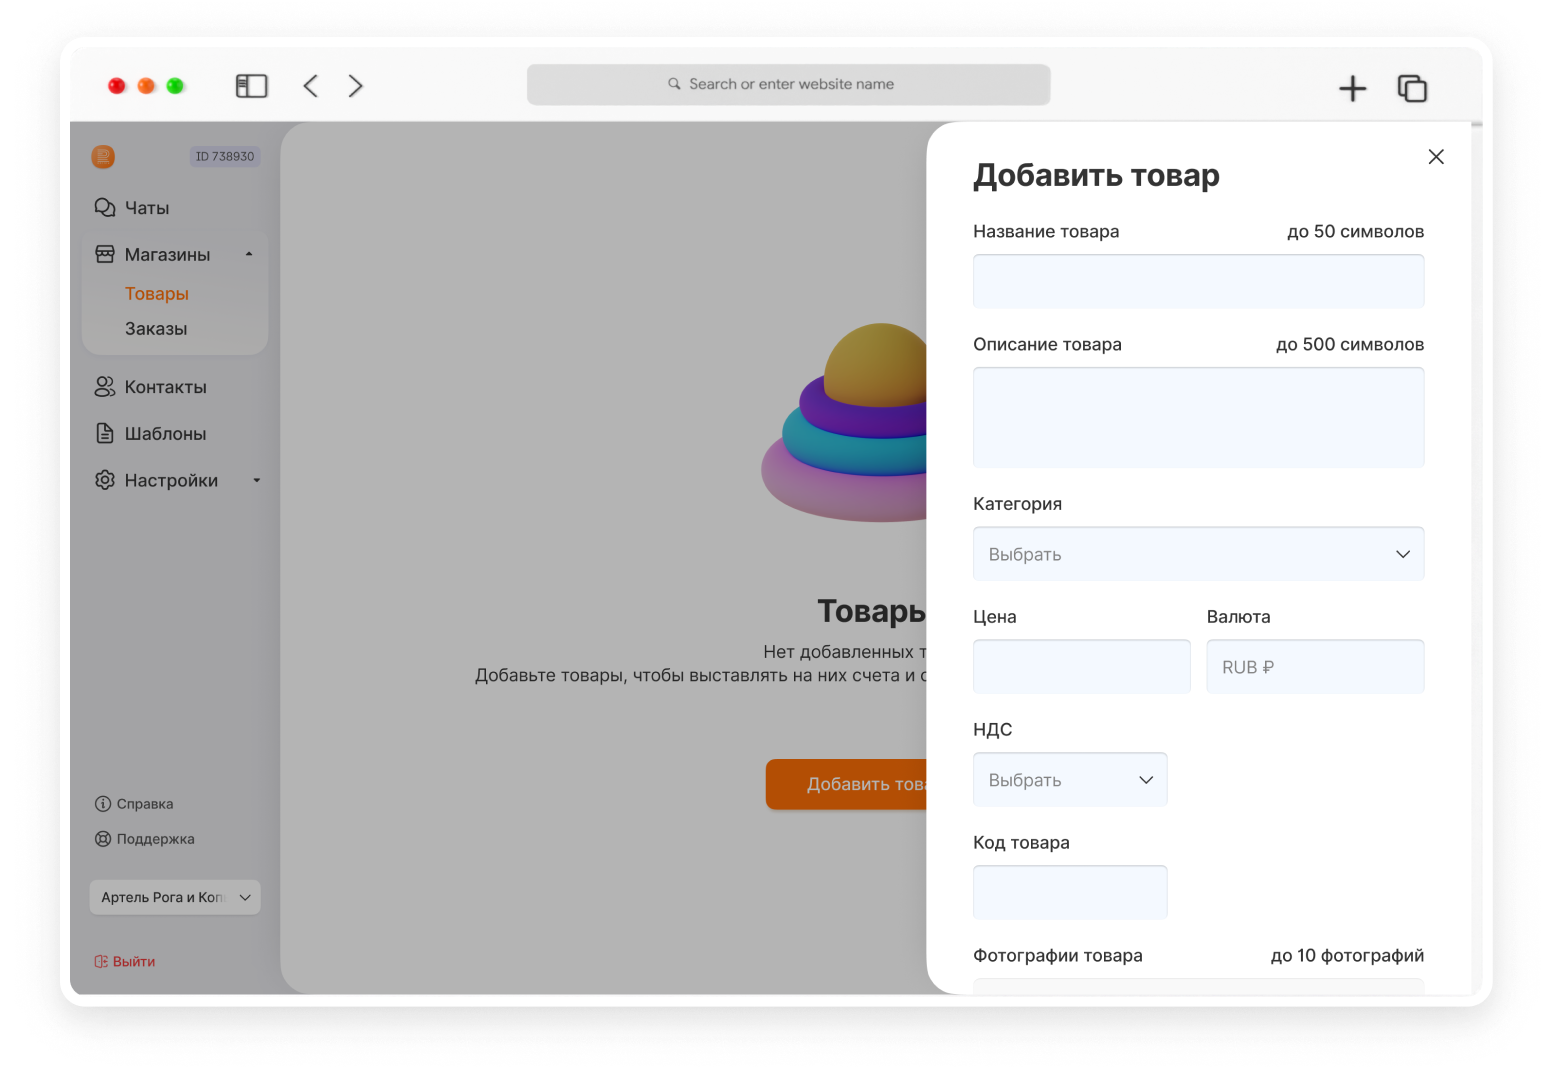Show all tabs overview icon

pyautogui.click(x=1412, y=88)
